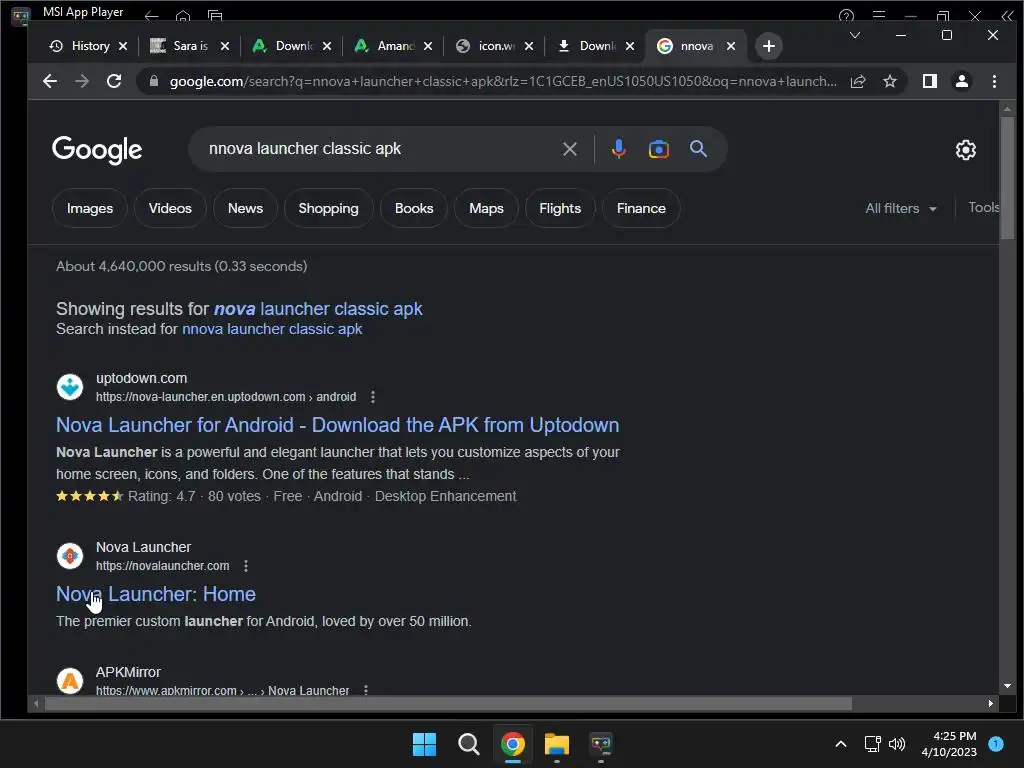Collapse MSI App Player sidebar arrows
Viewport: 1024px width, 768px height.
(1008, 16)
